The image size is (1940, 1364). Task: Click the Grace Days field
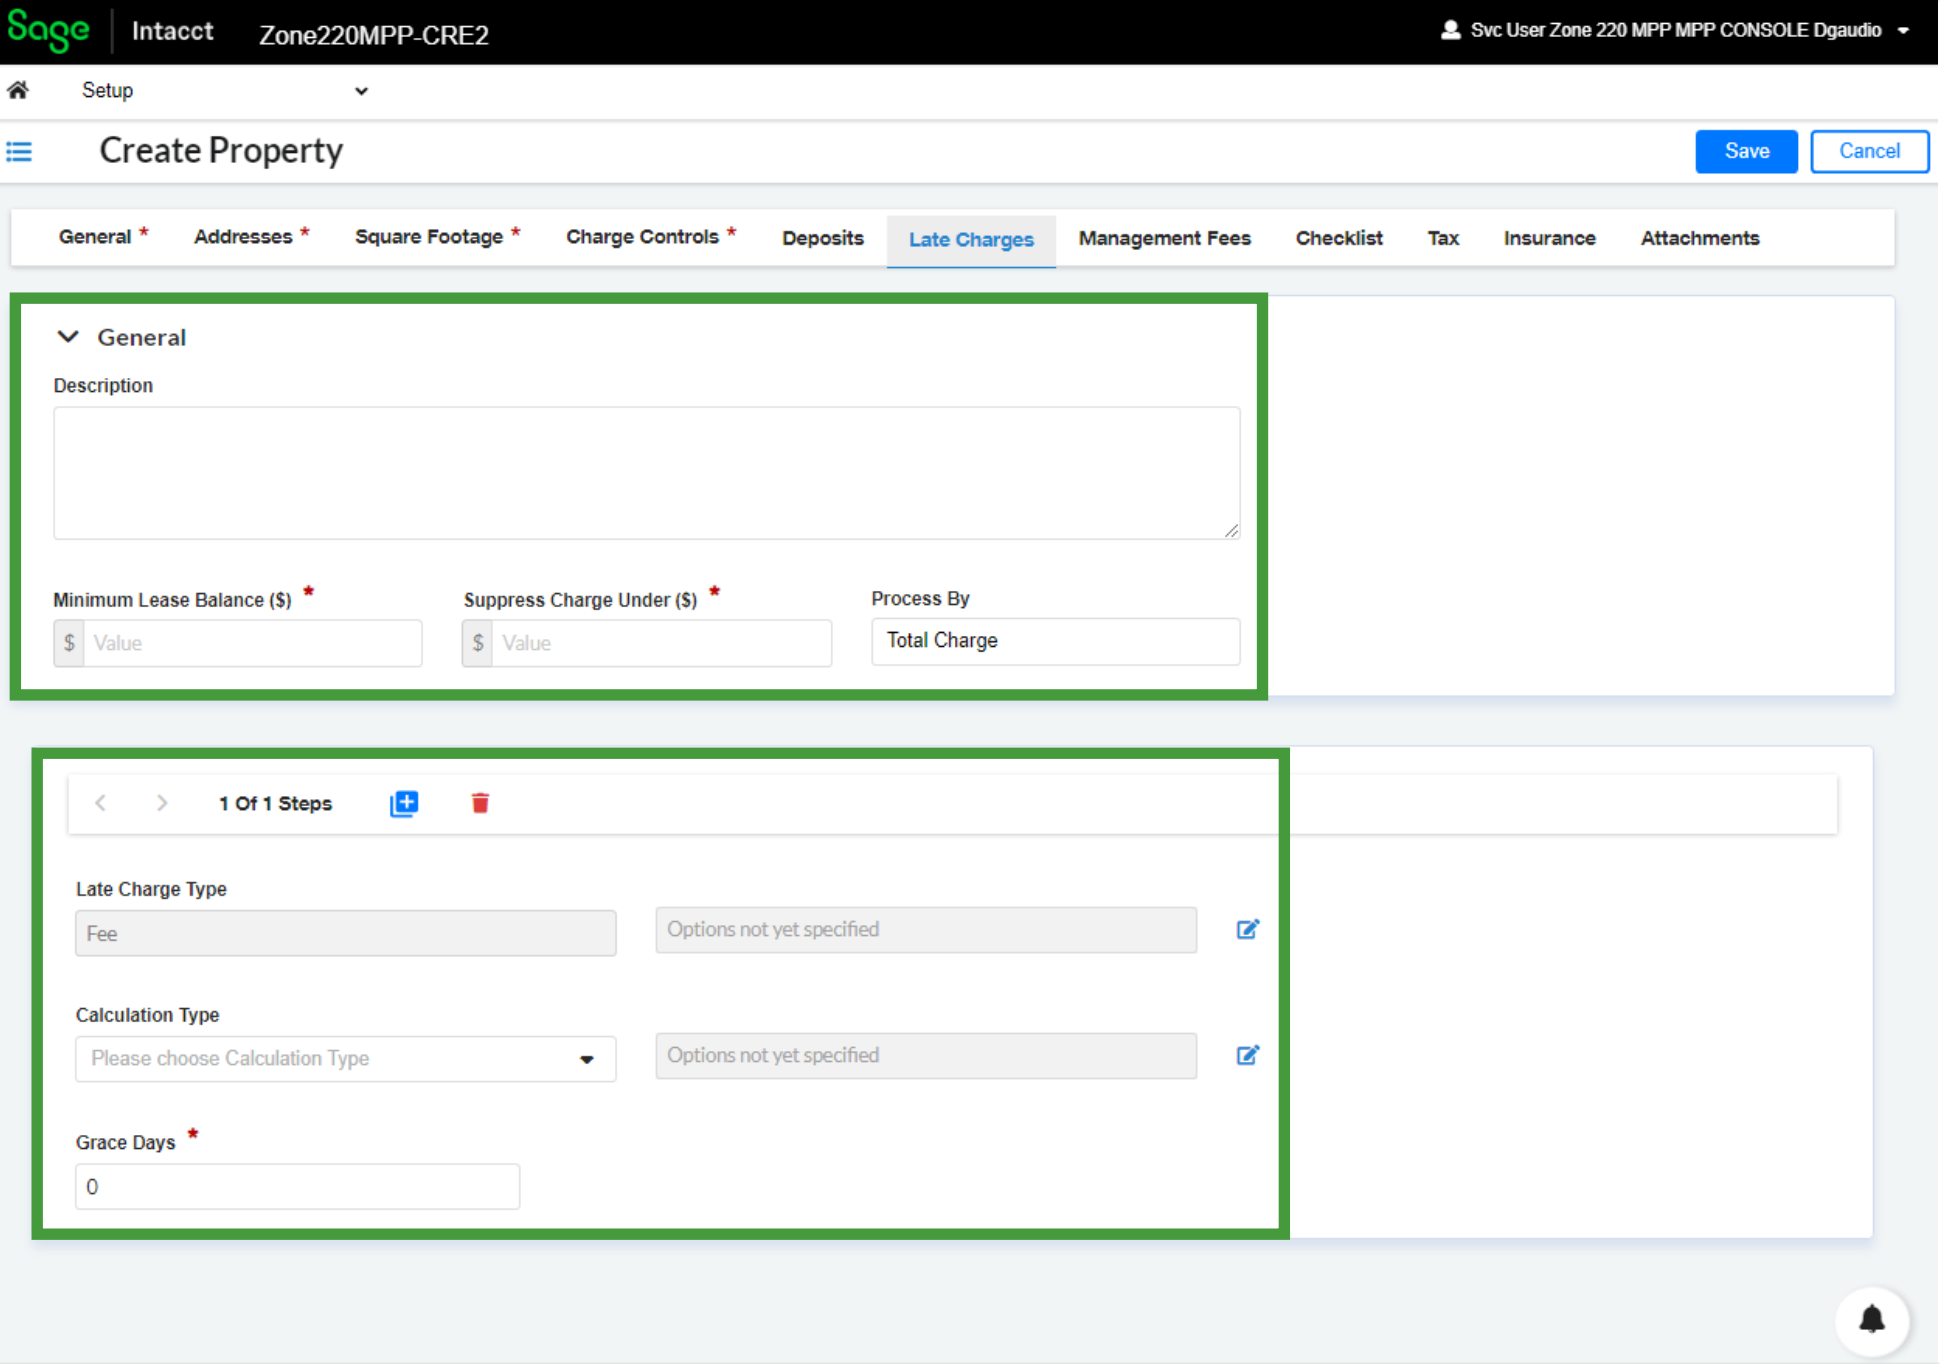(298, 1187)
